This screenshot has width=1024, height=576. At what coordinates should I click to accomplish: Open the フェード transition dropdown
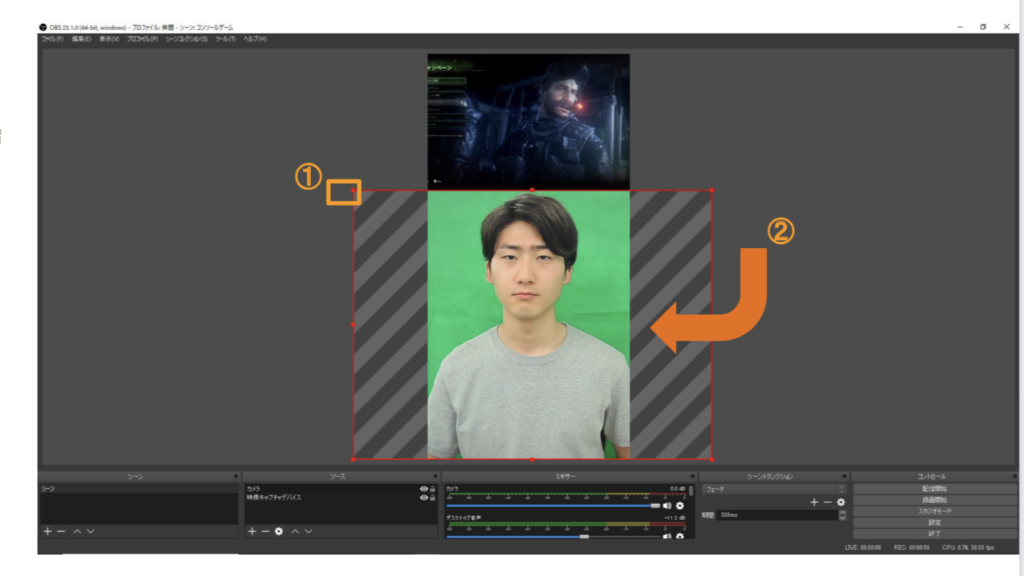pos(772,489)
